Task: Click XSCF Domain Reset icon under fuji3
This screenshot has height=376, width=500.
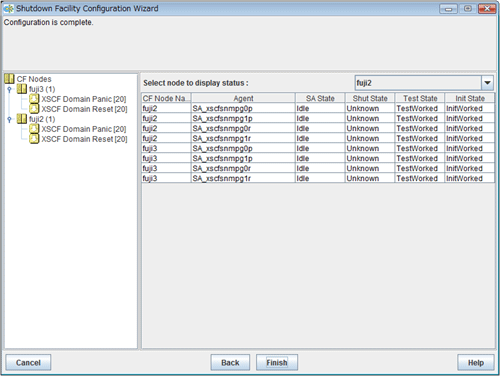Action: [34, 109]
